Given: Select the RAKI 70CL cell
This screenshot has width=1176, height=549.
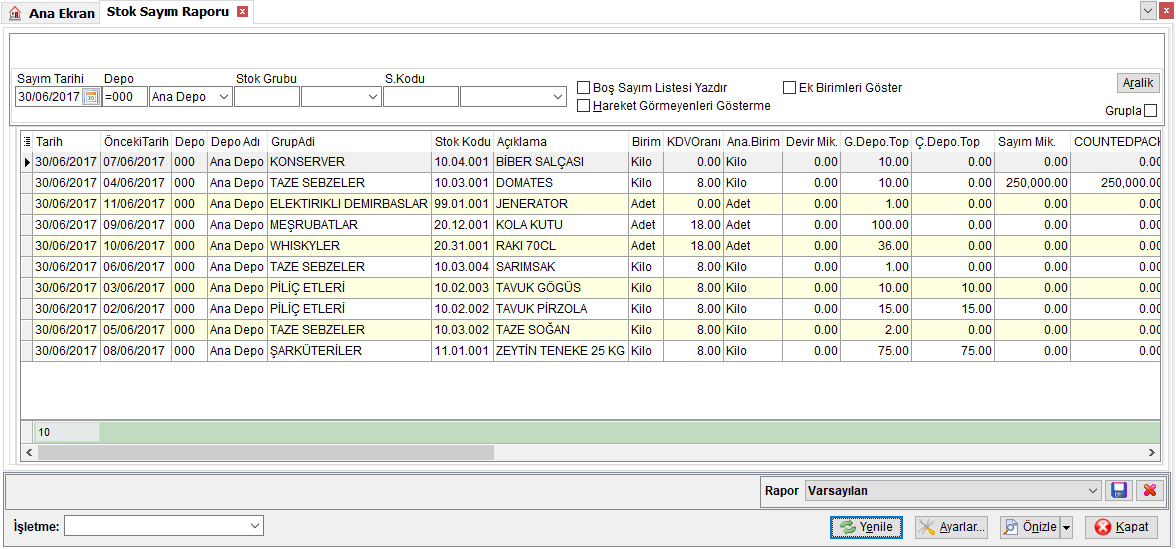Looking at the screenshot, I should (561, 246).
